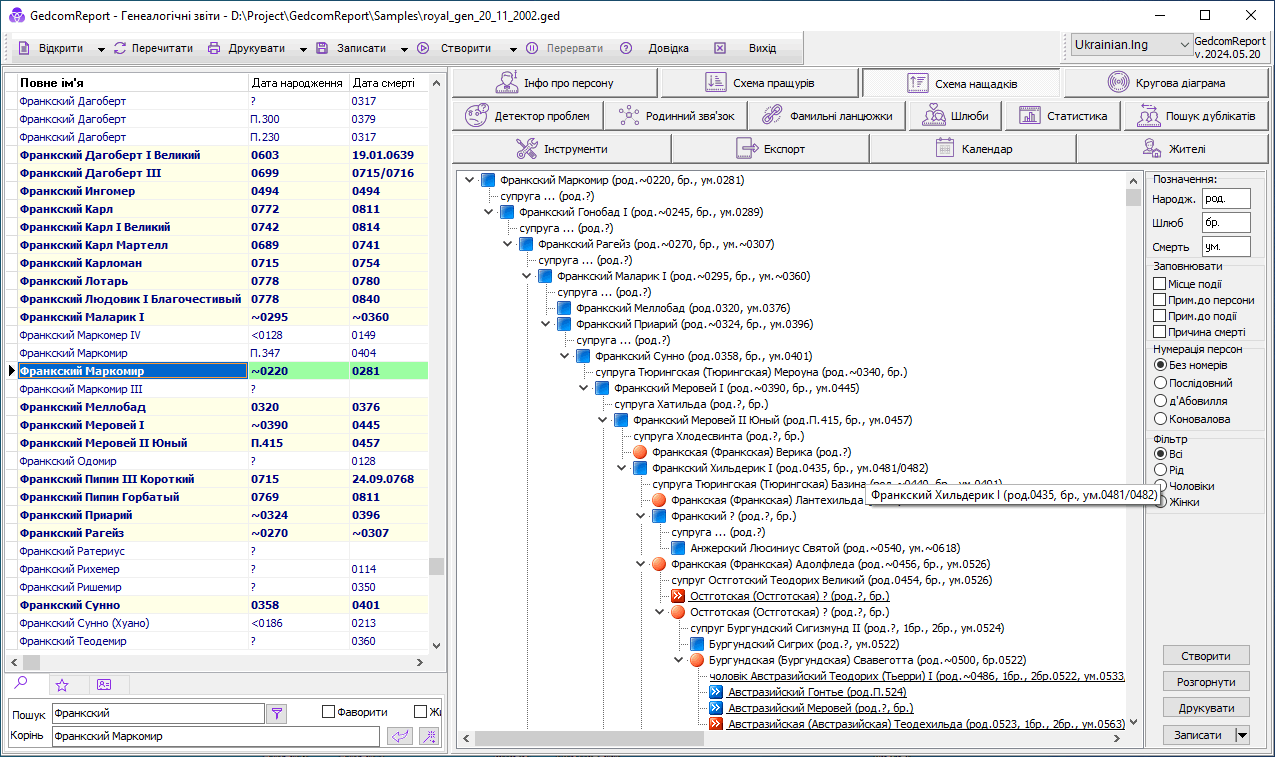Select the Послідовний numbering option
1275x757 pixels.
click(1161, 383)
